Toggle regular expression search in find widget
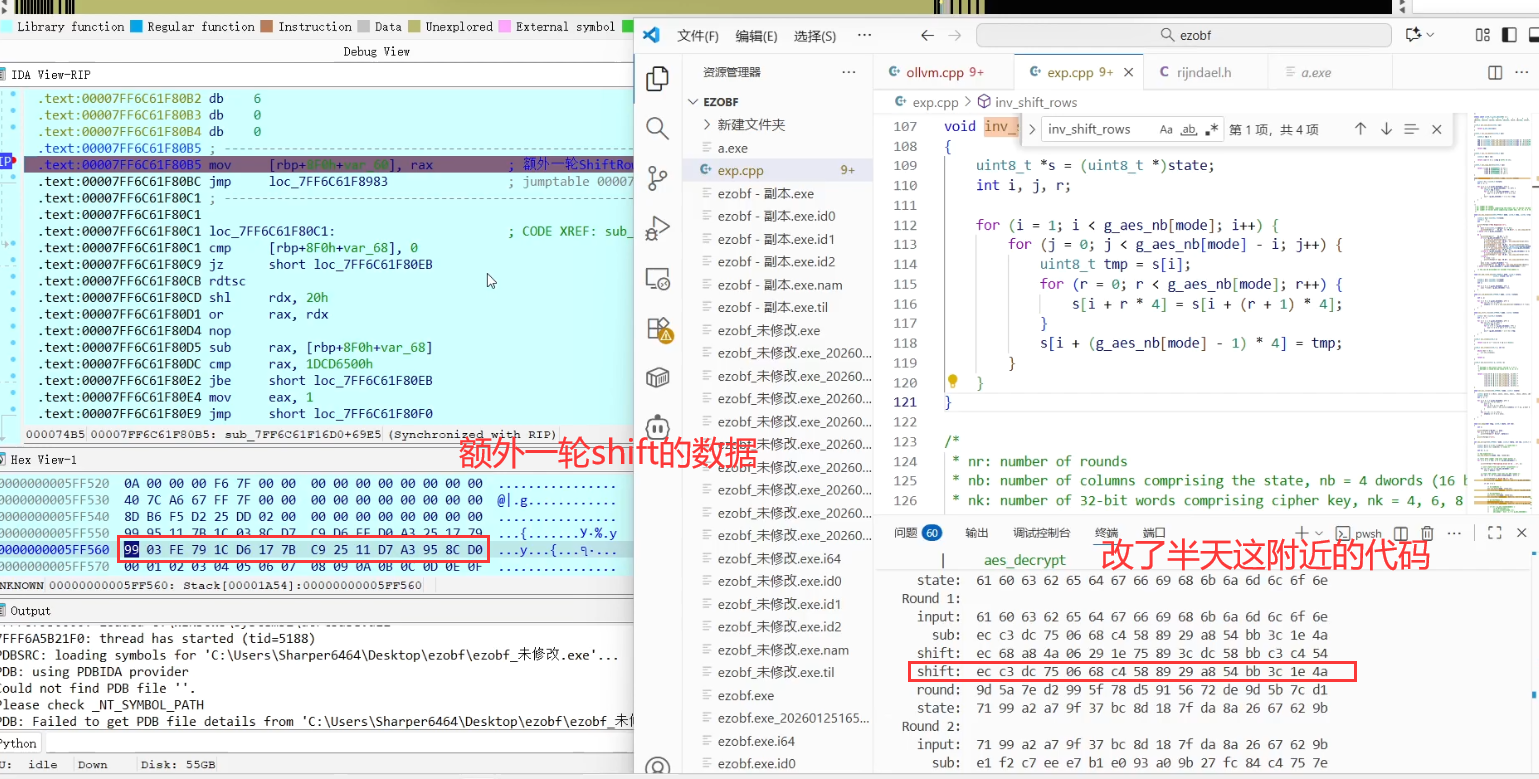1539x779 pixels. pyautogui.click(x=1212, y=129)
